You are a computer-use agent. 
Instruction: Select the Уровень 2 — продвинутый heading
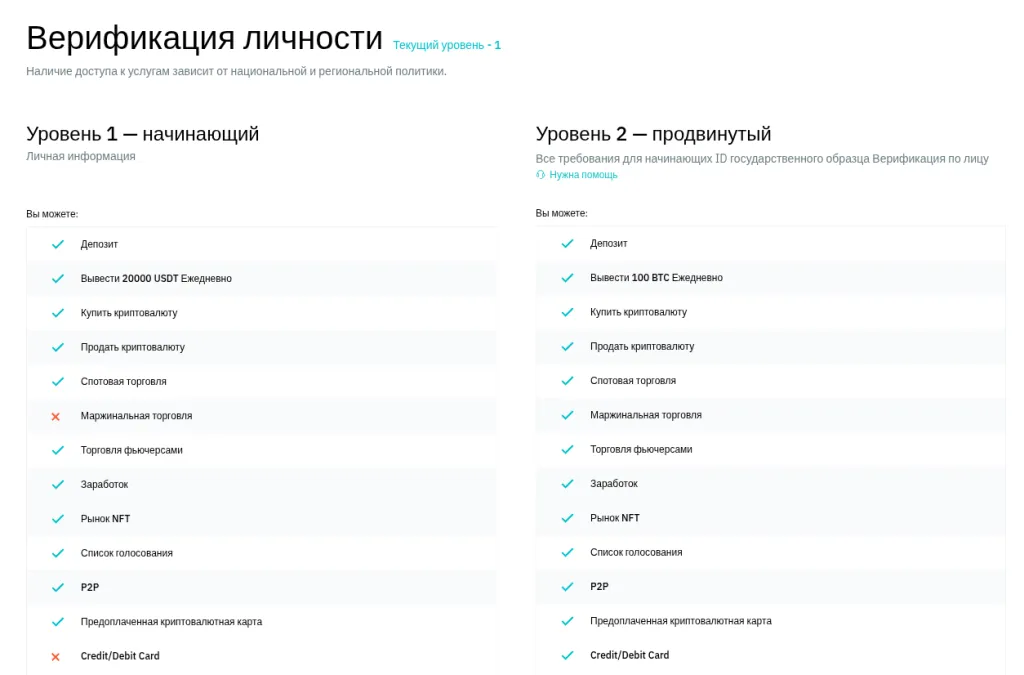(x=653, y=134)
